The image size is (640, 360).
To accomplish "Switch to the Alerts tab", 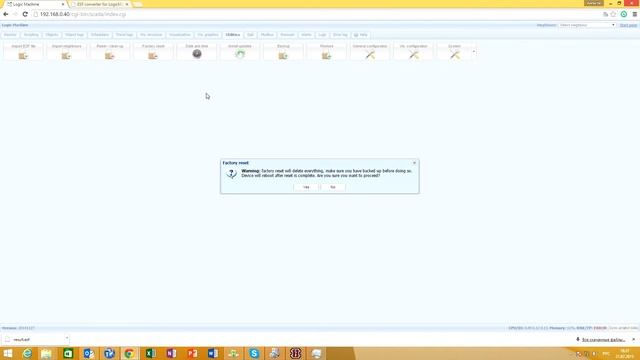I will 306,35.
